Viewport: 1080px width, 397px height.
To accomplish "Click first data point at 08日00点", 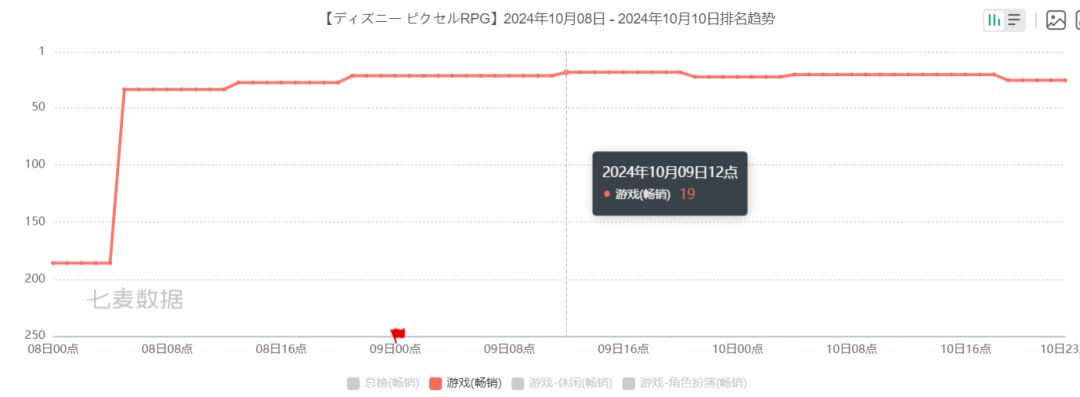I will 53,263.
